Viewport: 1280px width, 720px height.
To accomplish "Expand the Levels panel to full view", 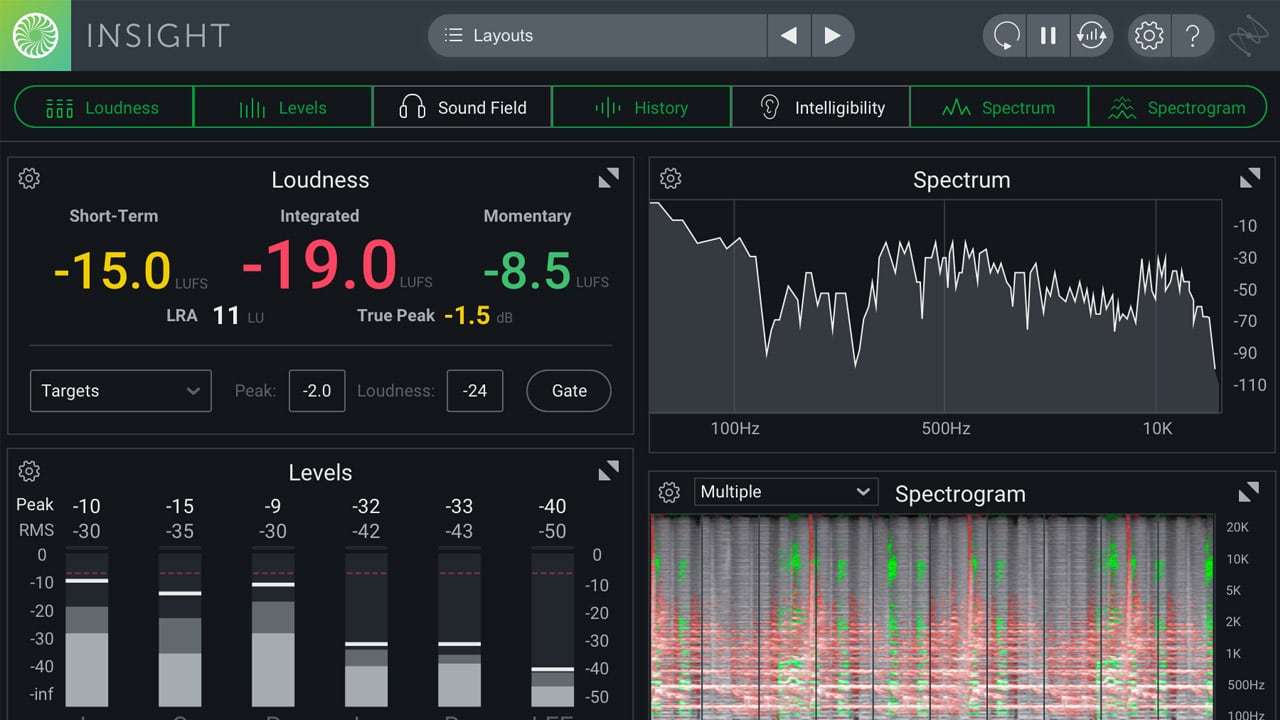I will tap(608, 471).
